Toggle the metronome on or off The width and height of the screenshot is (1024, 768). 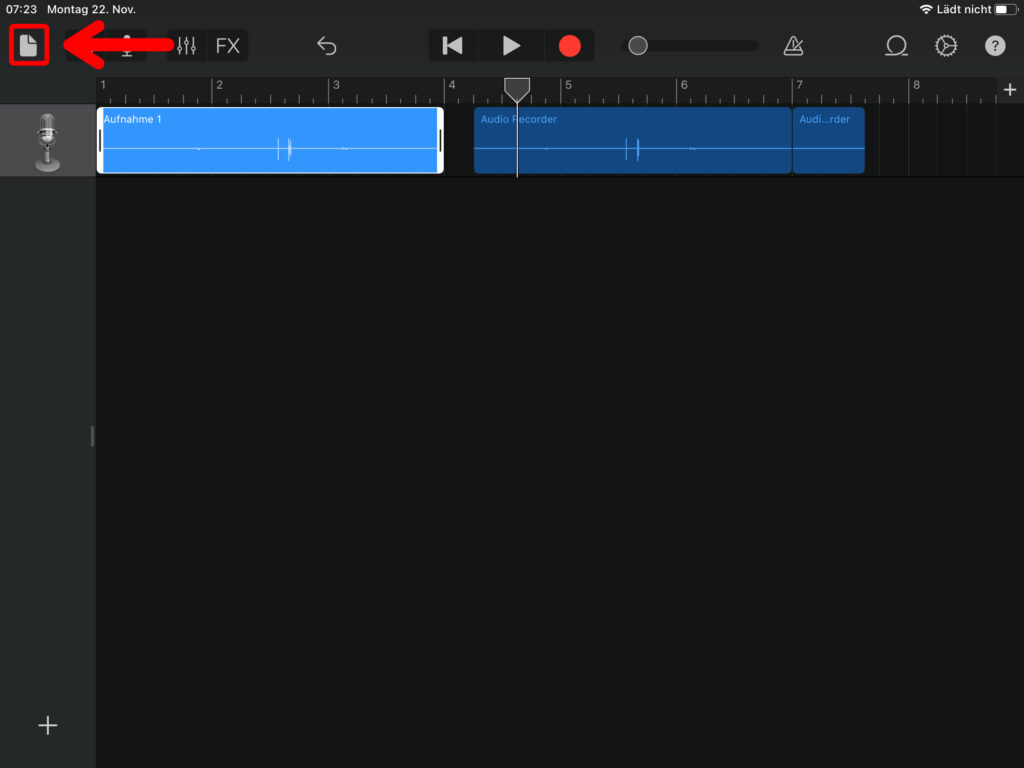coord(793,46)
